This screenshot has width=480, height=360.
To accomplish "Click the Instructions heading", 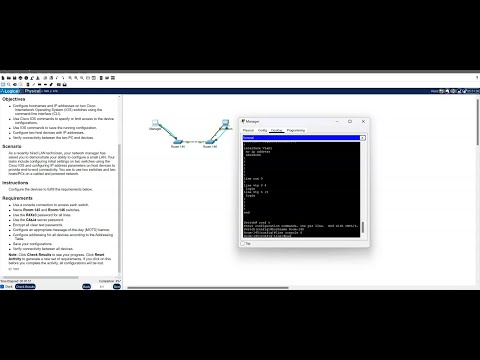I will tap(15, 183).
